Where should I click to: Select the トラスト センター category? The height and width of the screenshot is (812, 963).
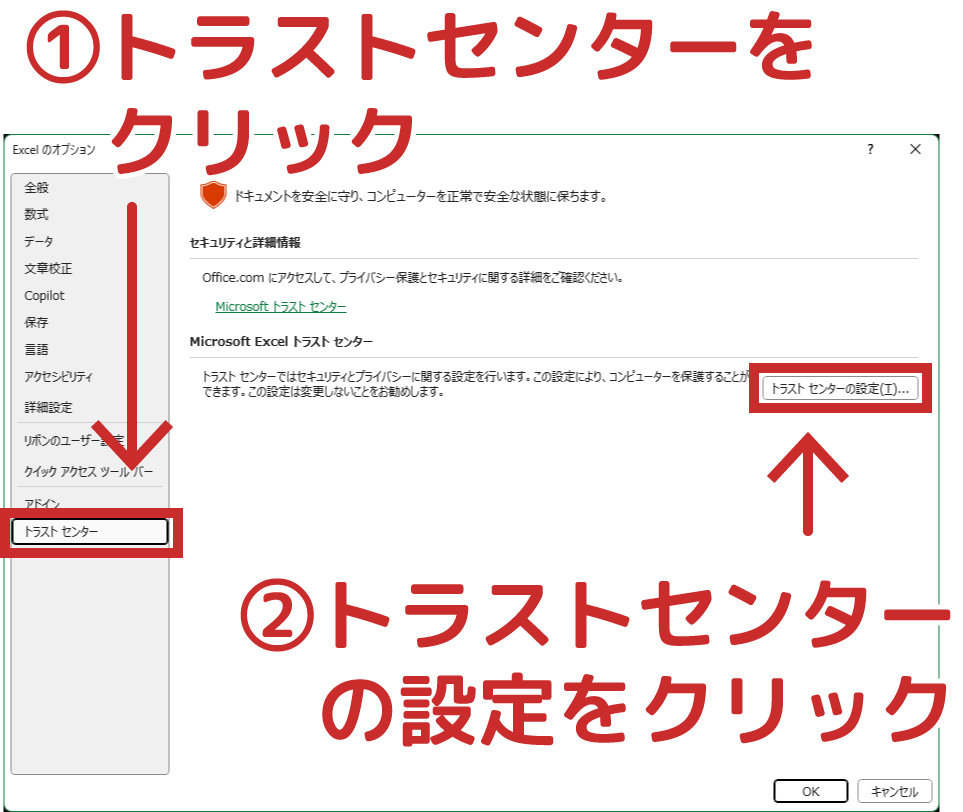click(x=90, y=532)
